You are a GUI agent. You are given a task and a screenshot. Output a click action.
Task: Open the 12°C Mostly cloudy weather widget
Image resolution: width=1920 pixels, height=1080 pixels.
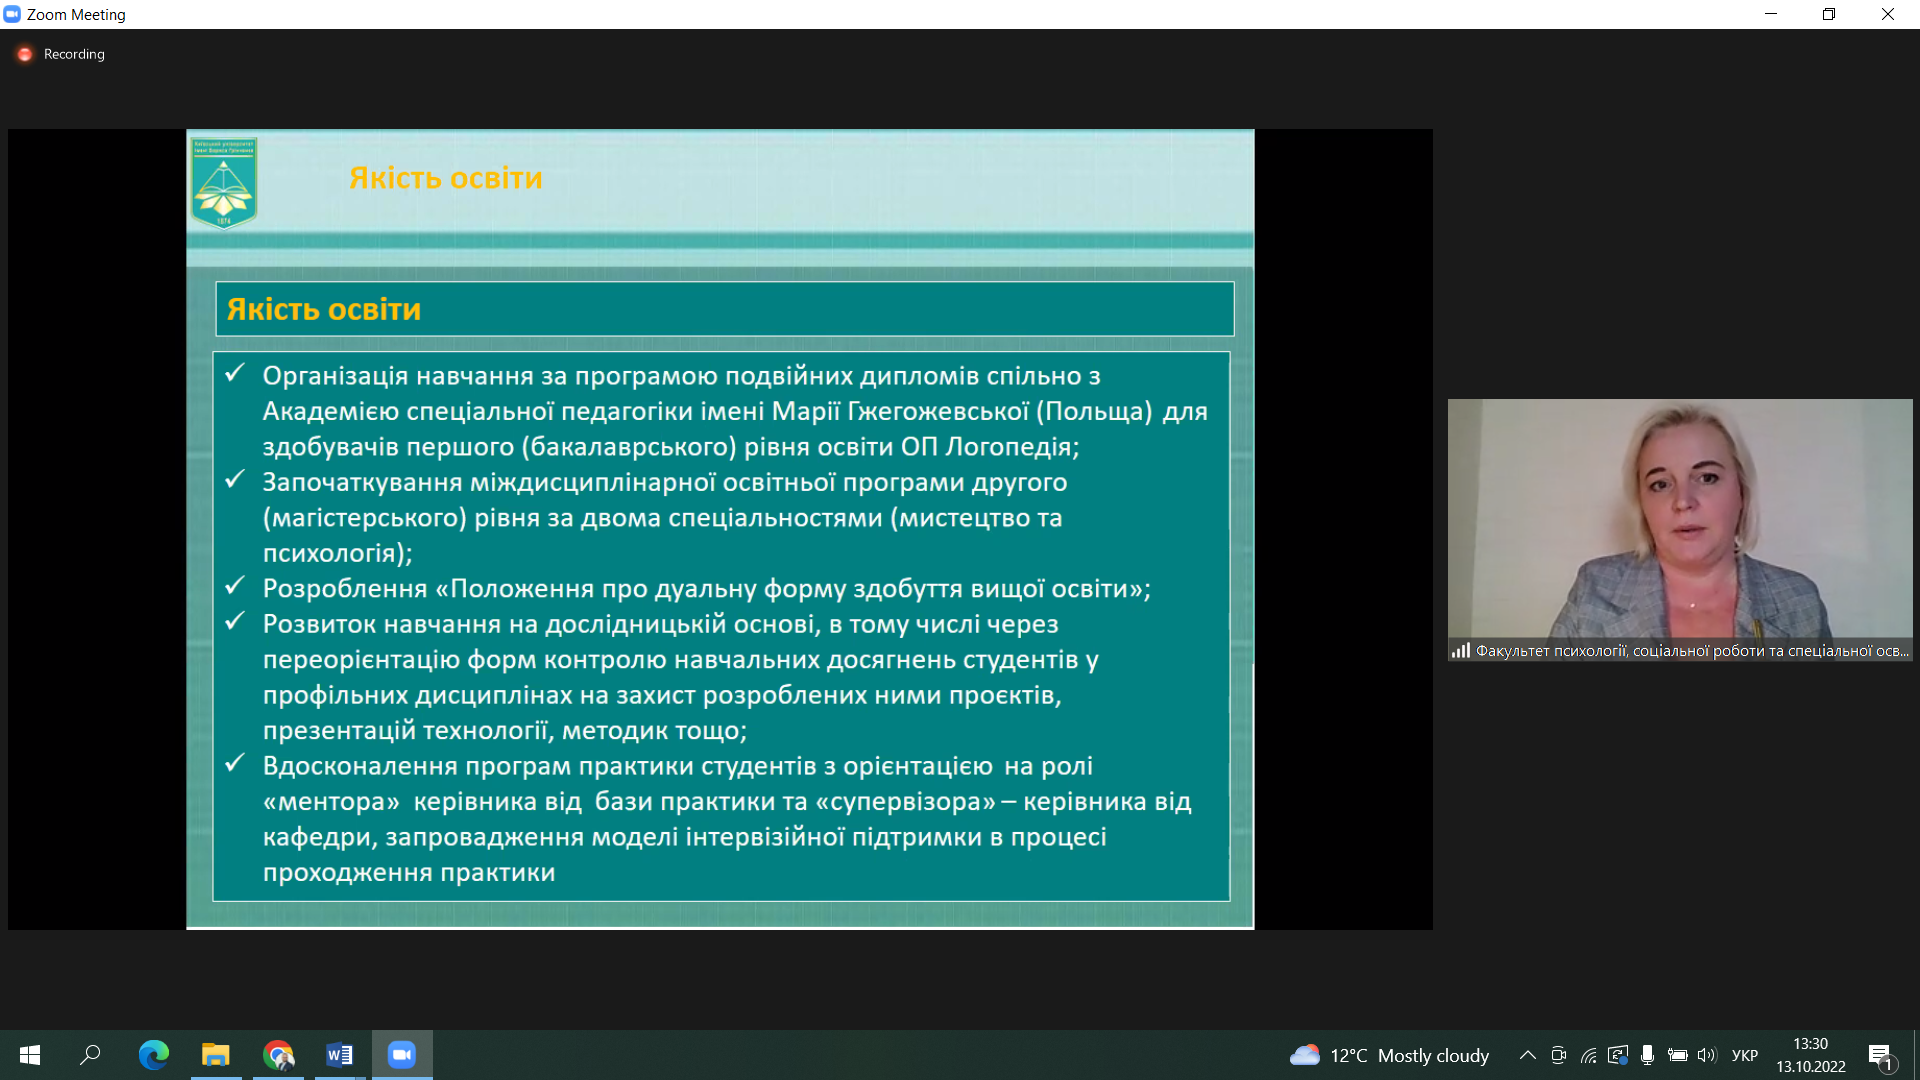tap(1390, 1055)
